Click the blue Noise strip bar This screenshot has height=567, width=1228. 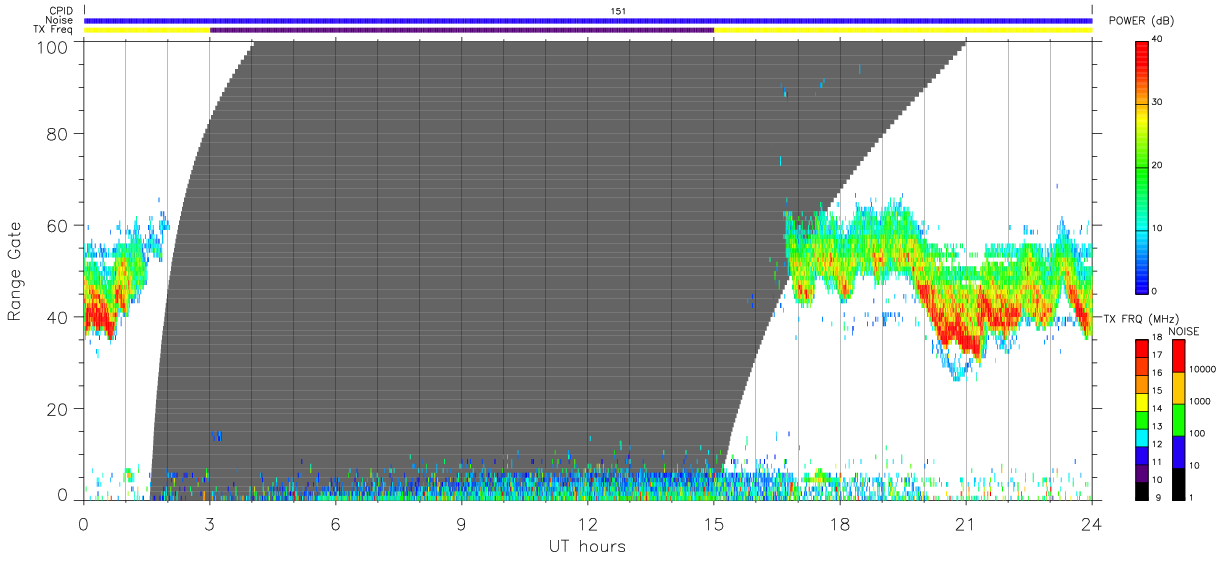pos(588,20)
